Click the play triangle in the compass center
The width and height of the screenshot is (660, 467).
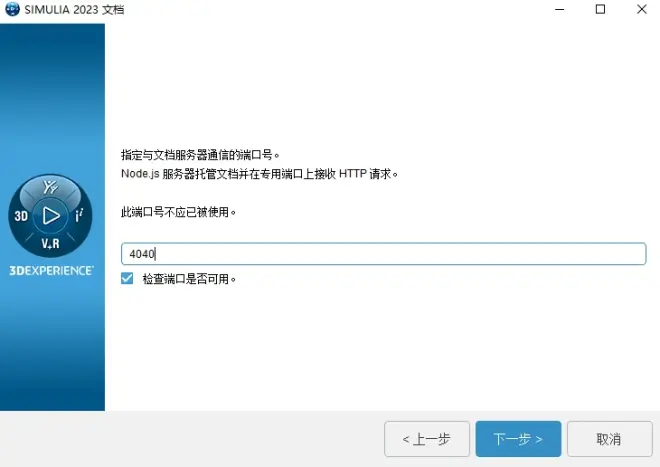pyautogui.click(x=51, y=216)
